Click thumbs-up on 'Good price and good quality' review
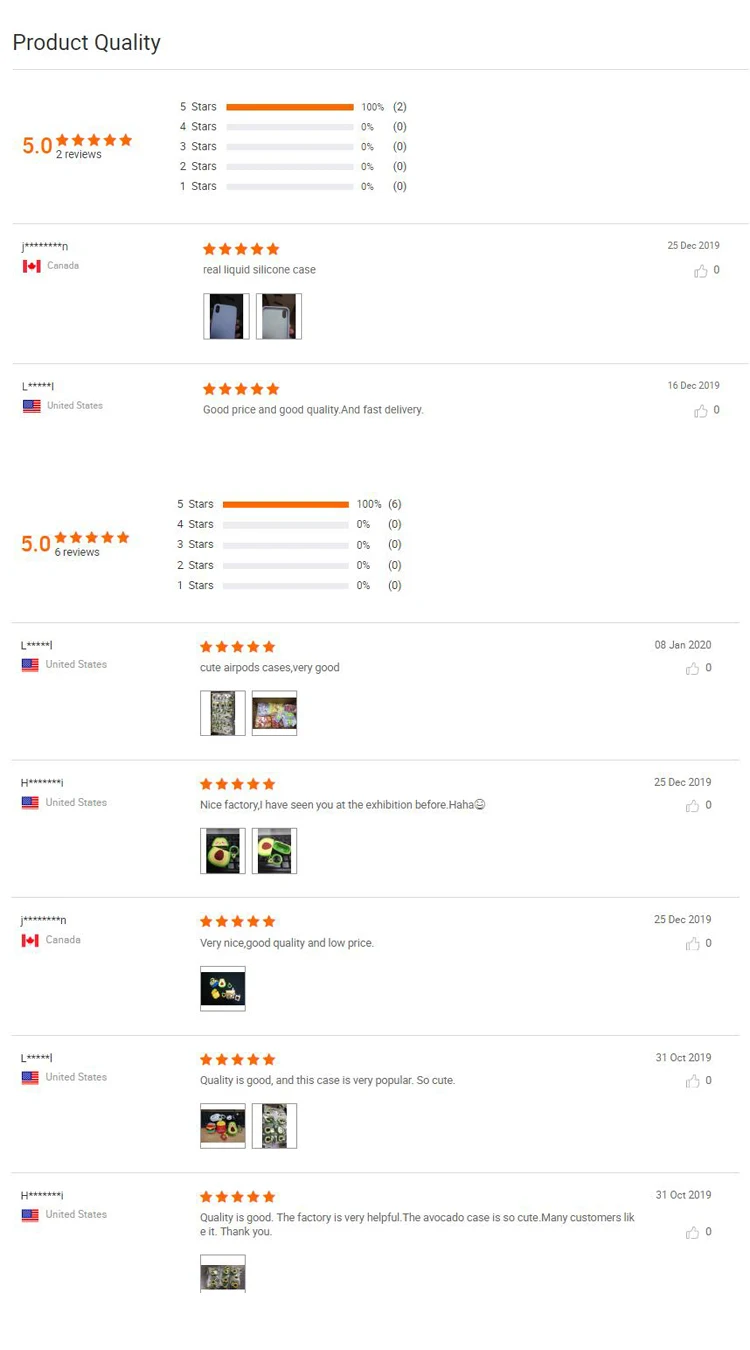The image size is (750, 1350). coord(700,411)
